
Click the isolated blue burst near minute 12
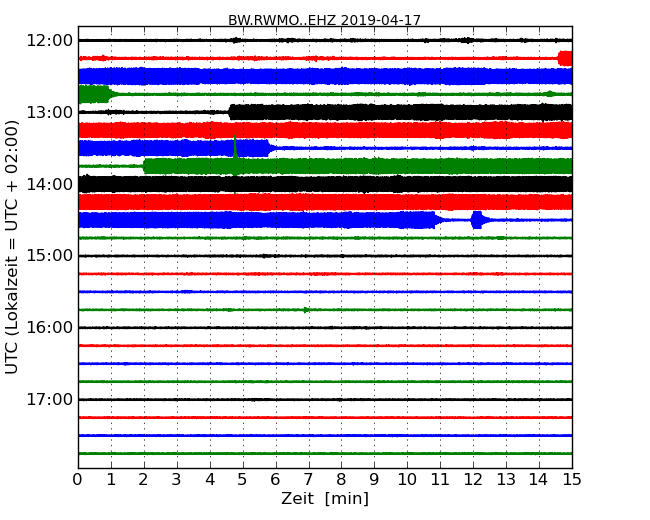pos(477,220)
